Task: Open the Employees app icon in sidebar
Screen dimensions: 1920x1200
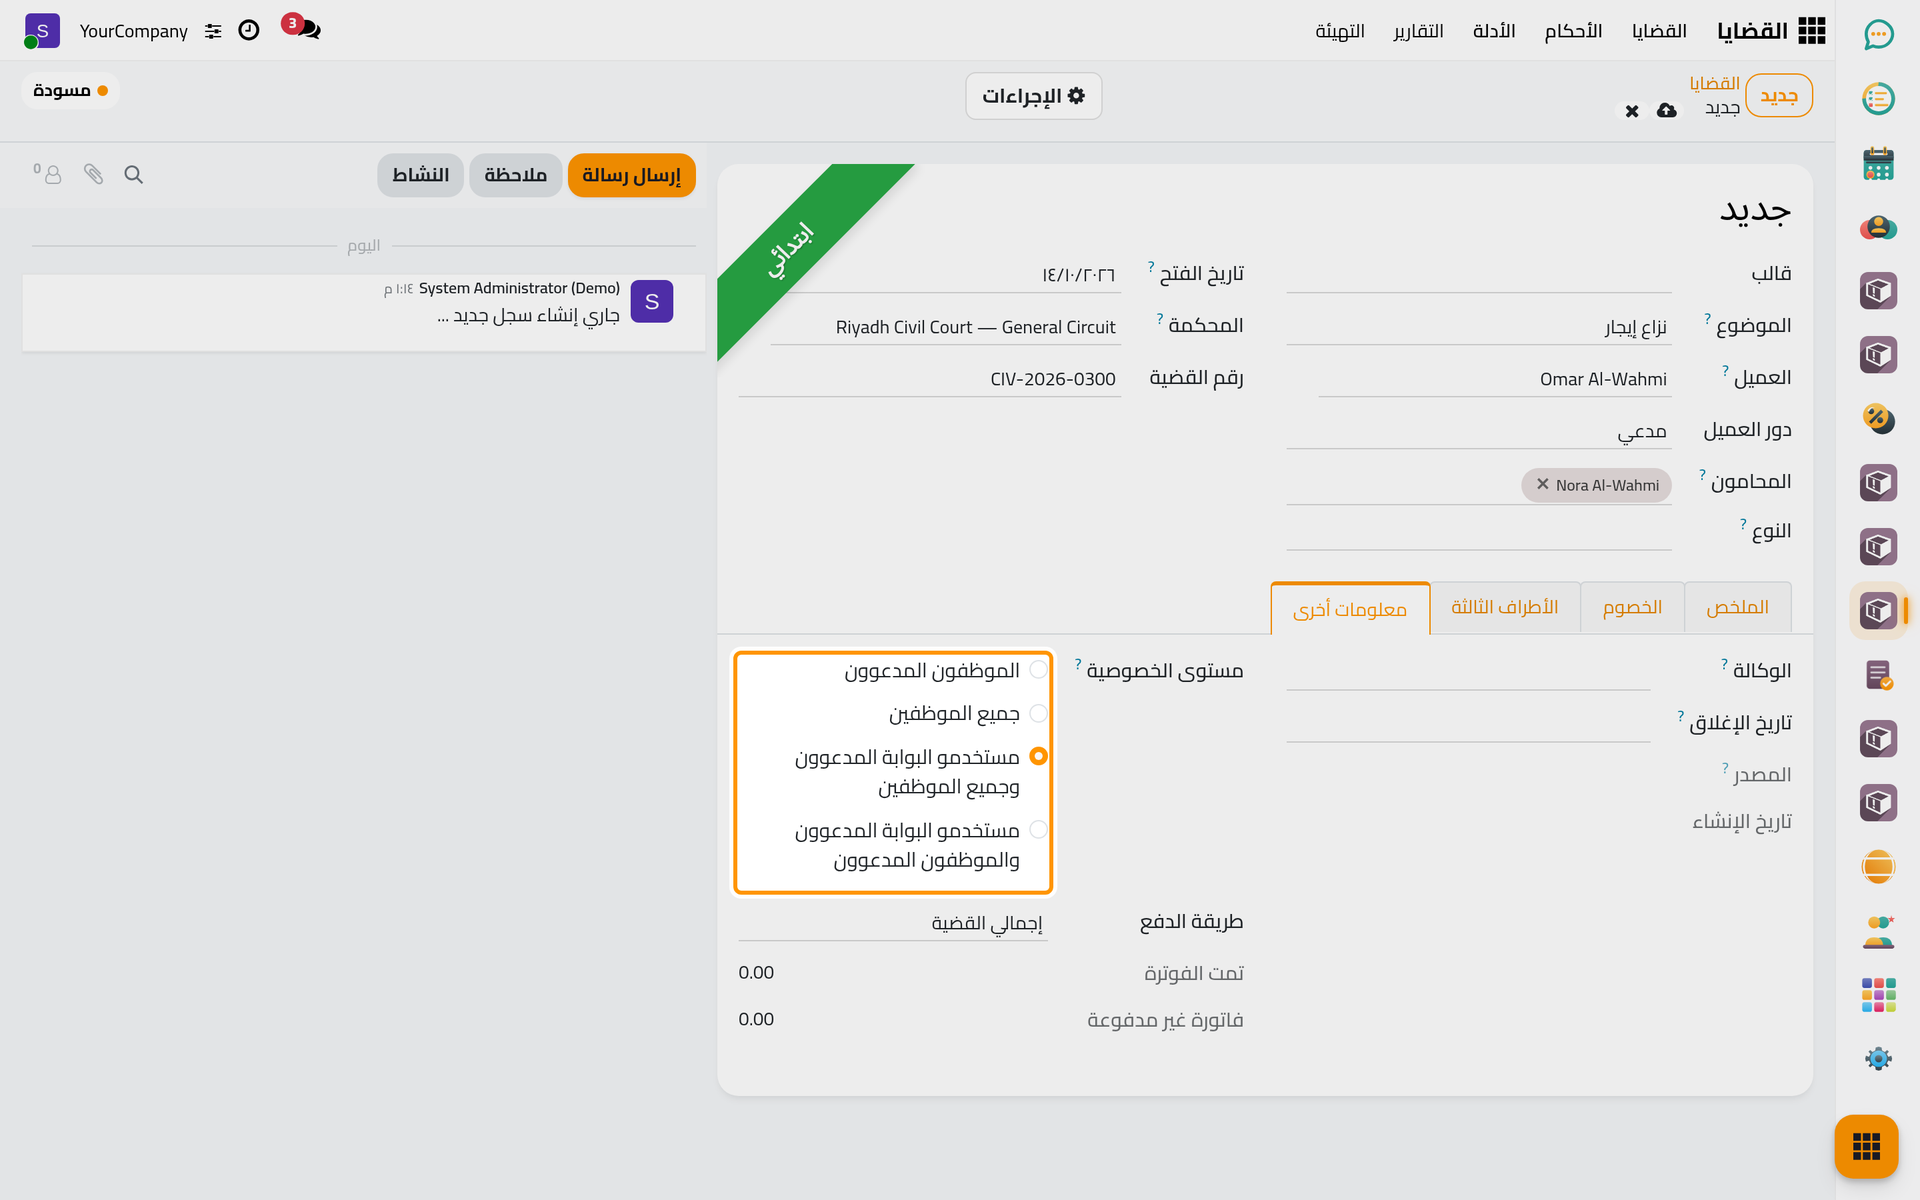Action: click(1878, 931)
